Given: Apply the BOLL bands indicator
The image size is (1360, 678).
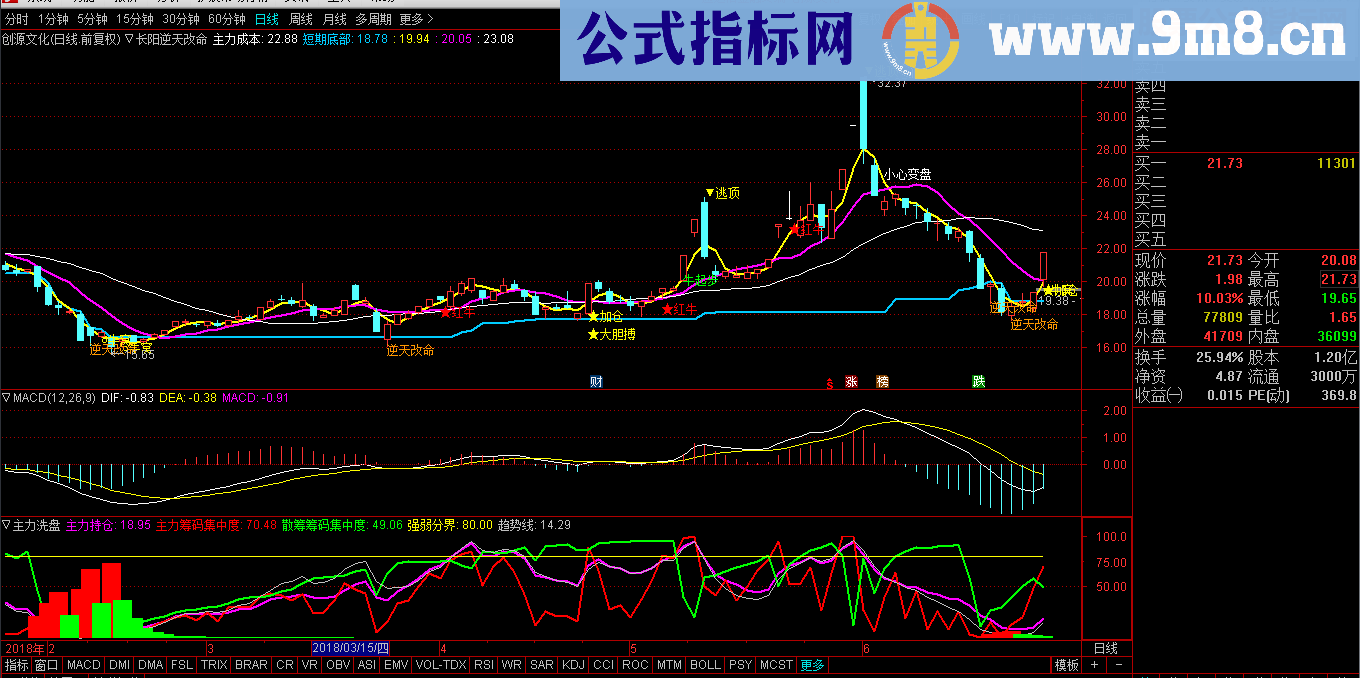Looking at the screenshot, I should coord(705,664).
